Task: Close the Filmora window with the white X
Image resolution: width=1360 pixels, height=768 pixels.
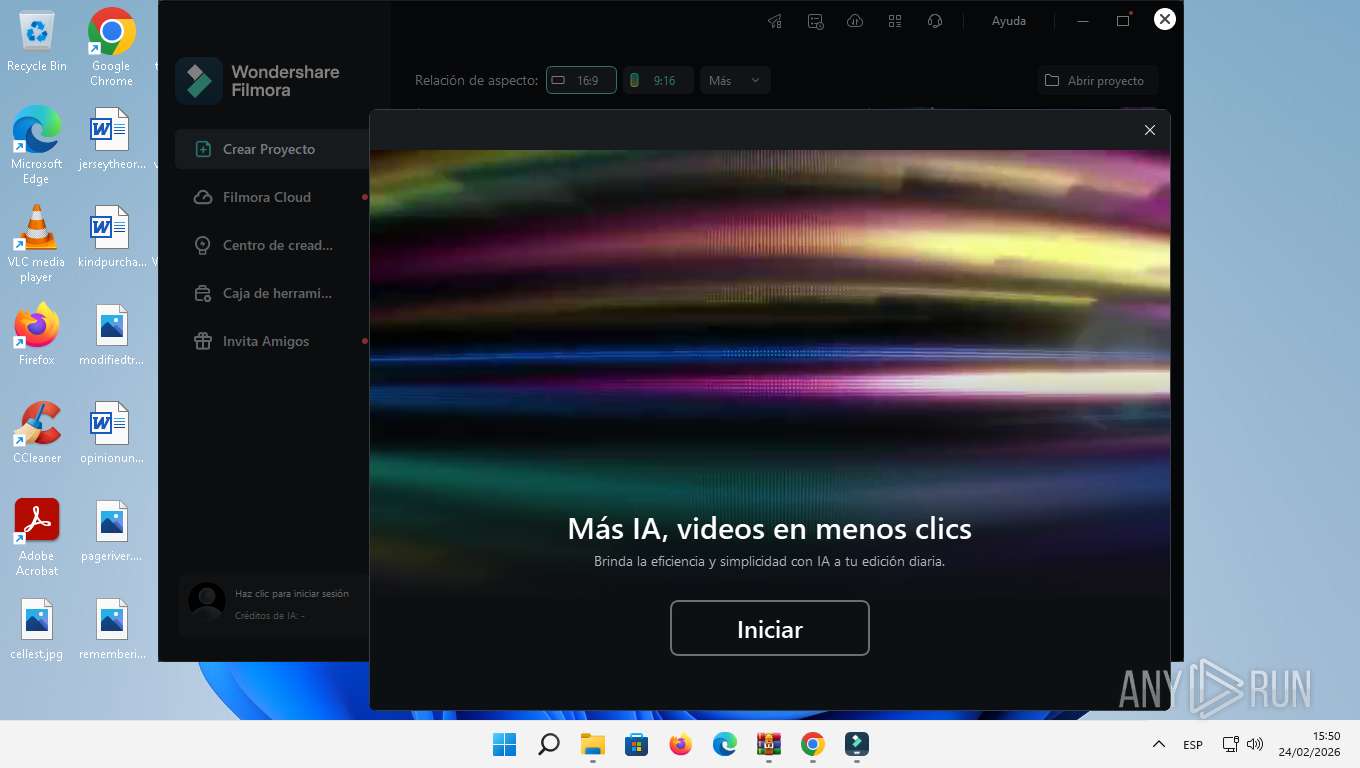Action: tap(1164, 19)
